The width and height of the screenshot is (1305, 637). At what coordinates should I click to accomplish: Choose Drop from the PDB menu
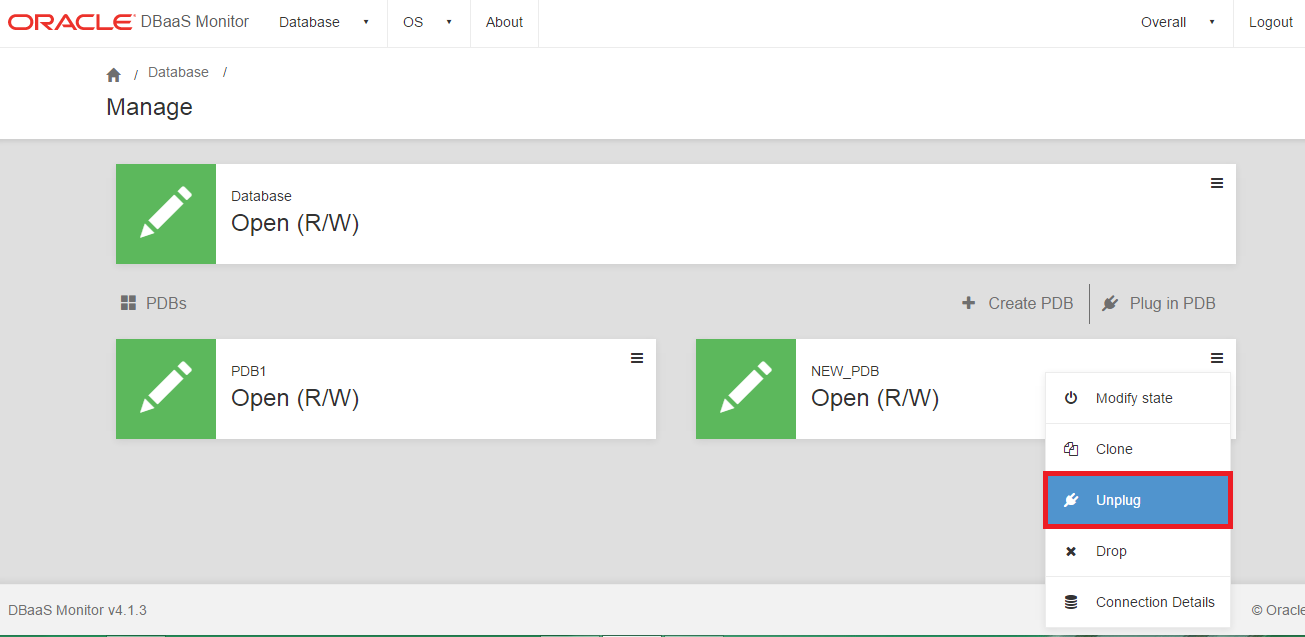pos(1111,551)
